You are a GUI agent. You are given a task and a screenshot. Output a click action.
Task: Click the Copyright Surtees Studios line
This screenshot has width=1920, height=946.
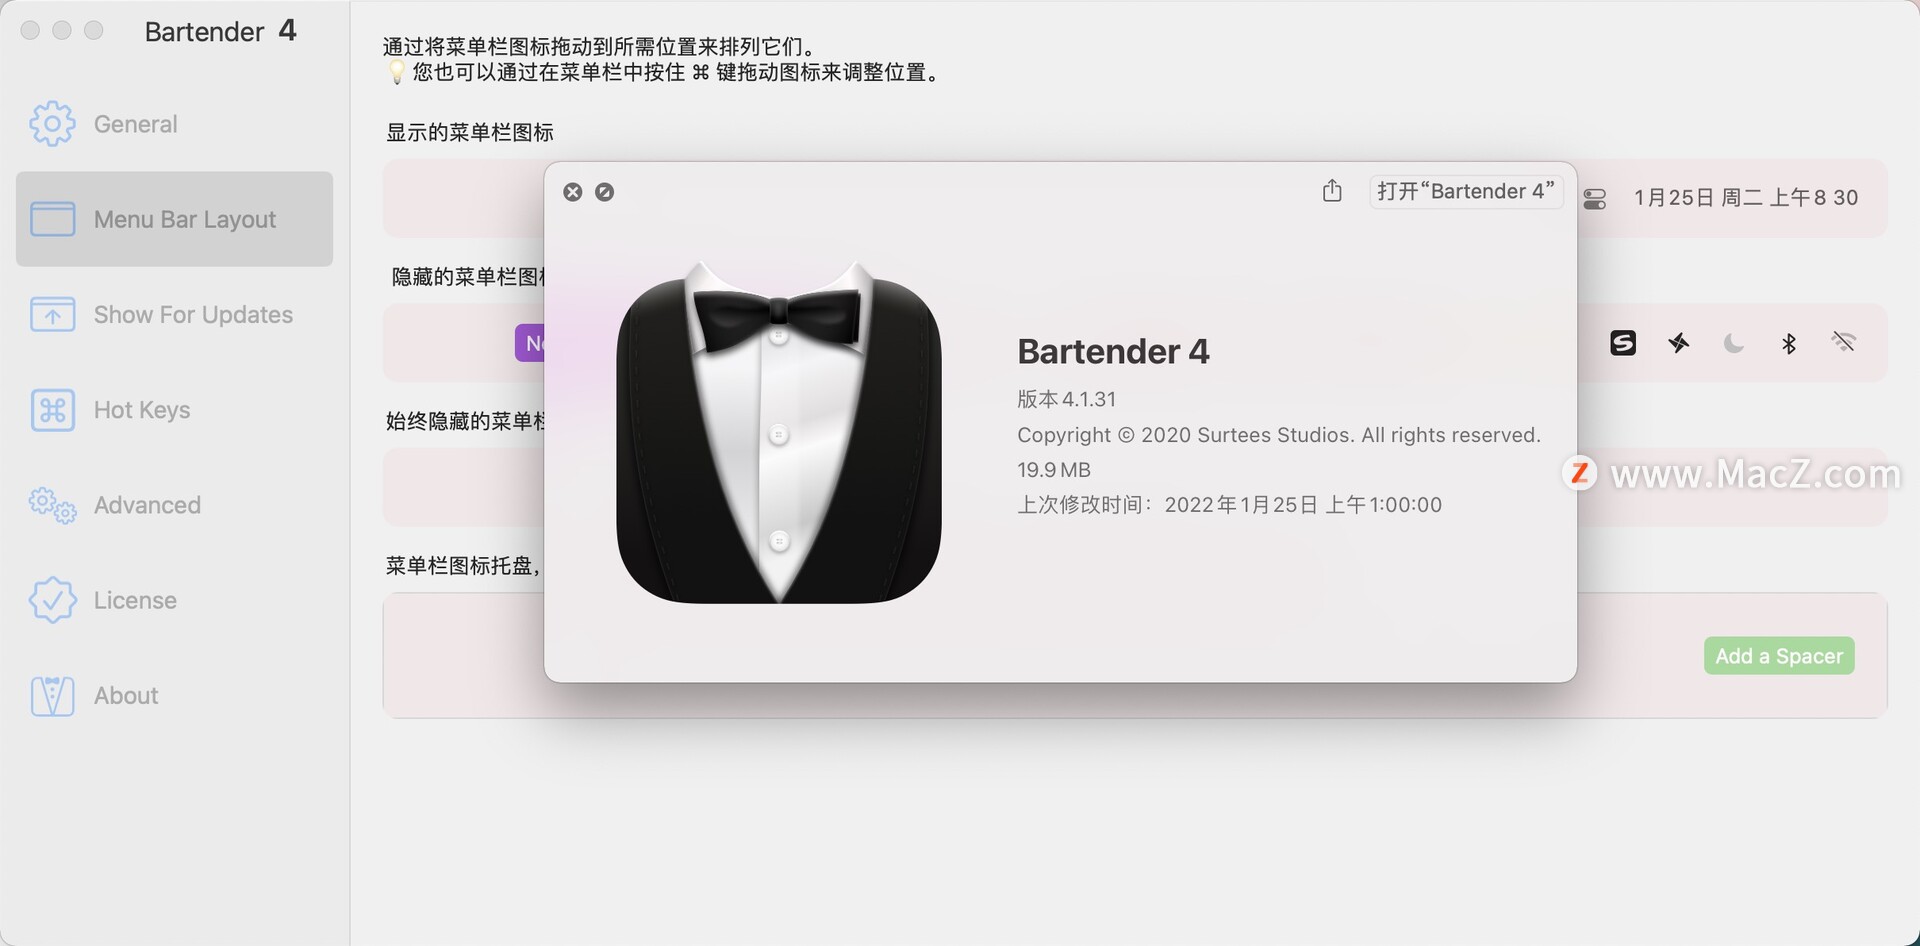[x=1279, y=435]
